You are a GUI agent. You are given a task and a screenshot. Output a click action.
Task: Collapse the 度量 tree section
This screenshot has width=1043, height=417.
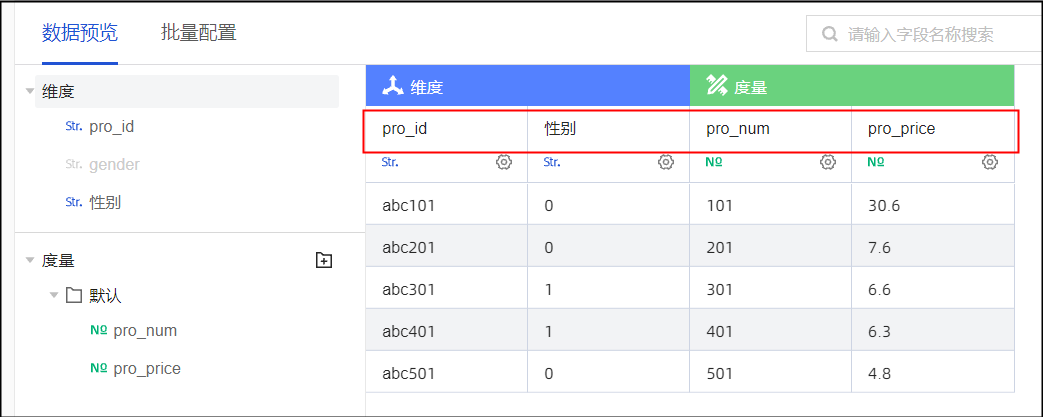click(30, 261)
